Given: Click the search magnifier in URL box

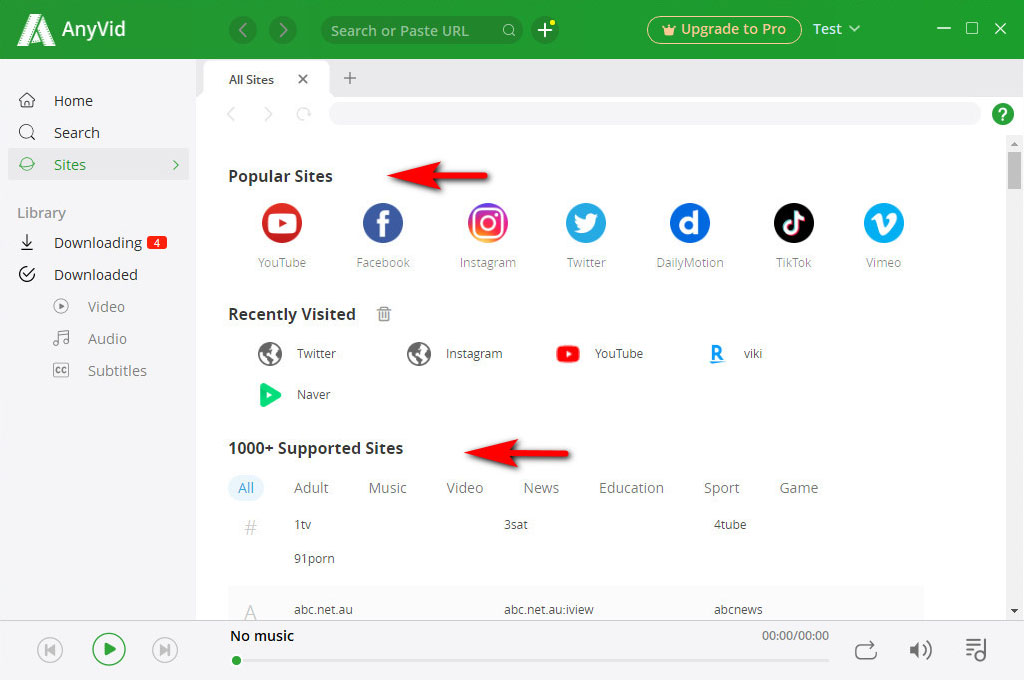Looking at the screenshot, I should pyautogui.click(x=509, y=31).
